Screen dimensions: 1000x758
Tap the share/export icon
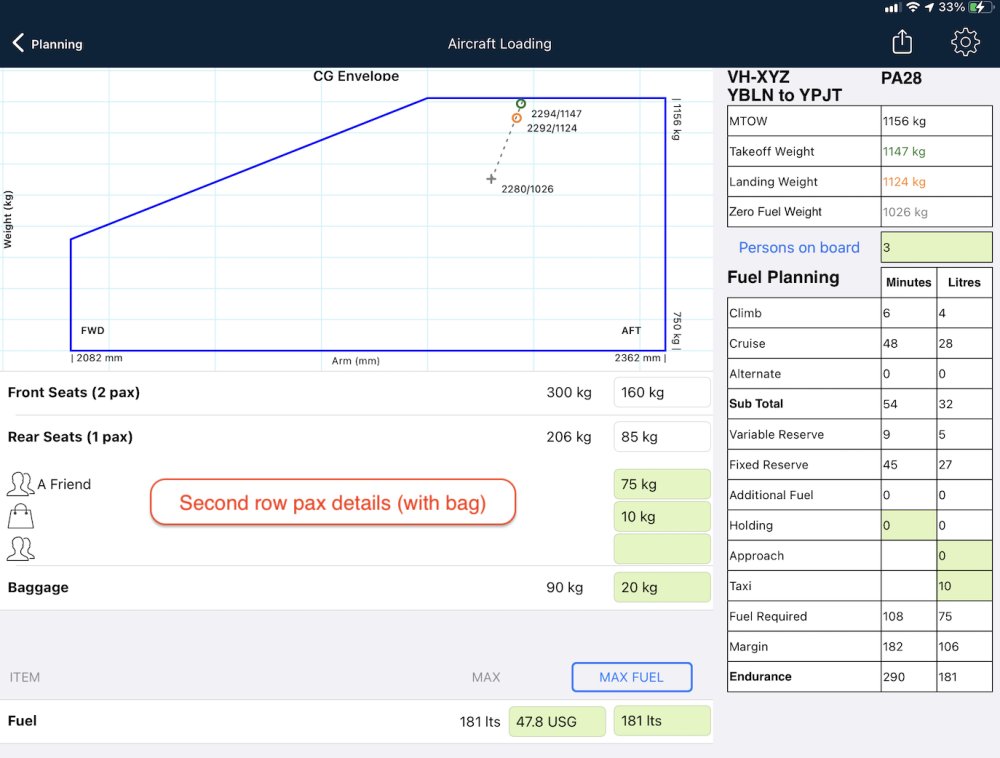(x=902, y=42)
